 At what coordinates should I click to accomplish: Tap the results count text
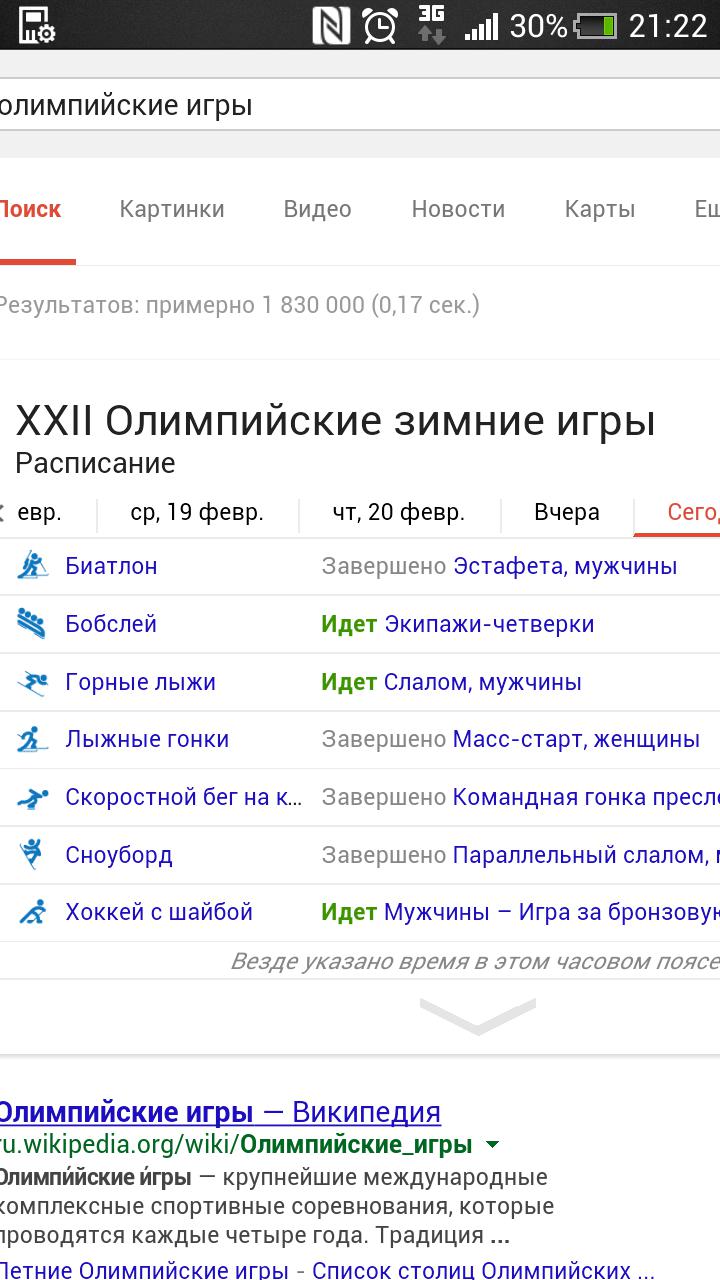pos(238,305)
